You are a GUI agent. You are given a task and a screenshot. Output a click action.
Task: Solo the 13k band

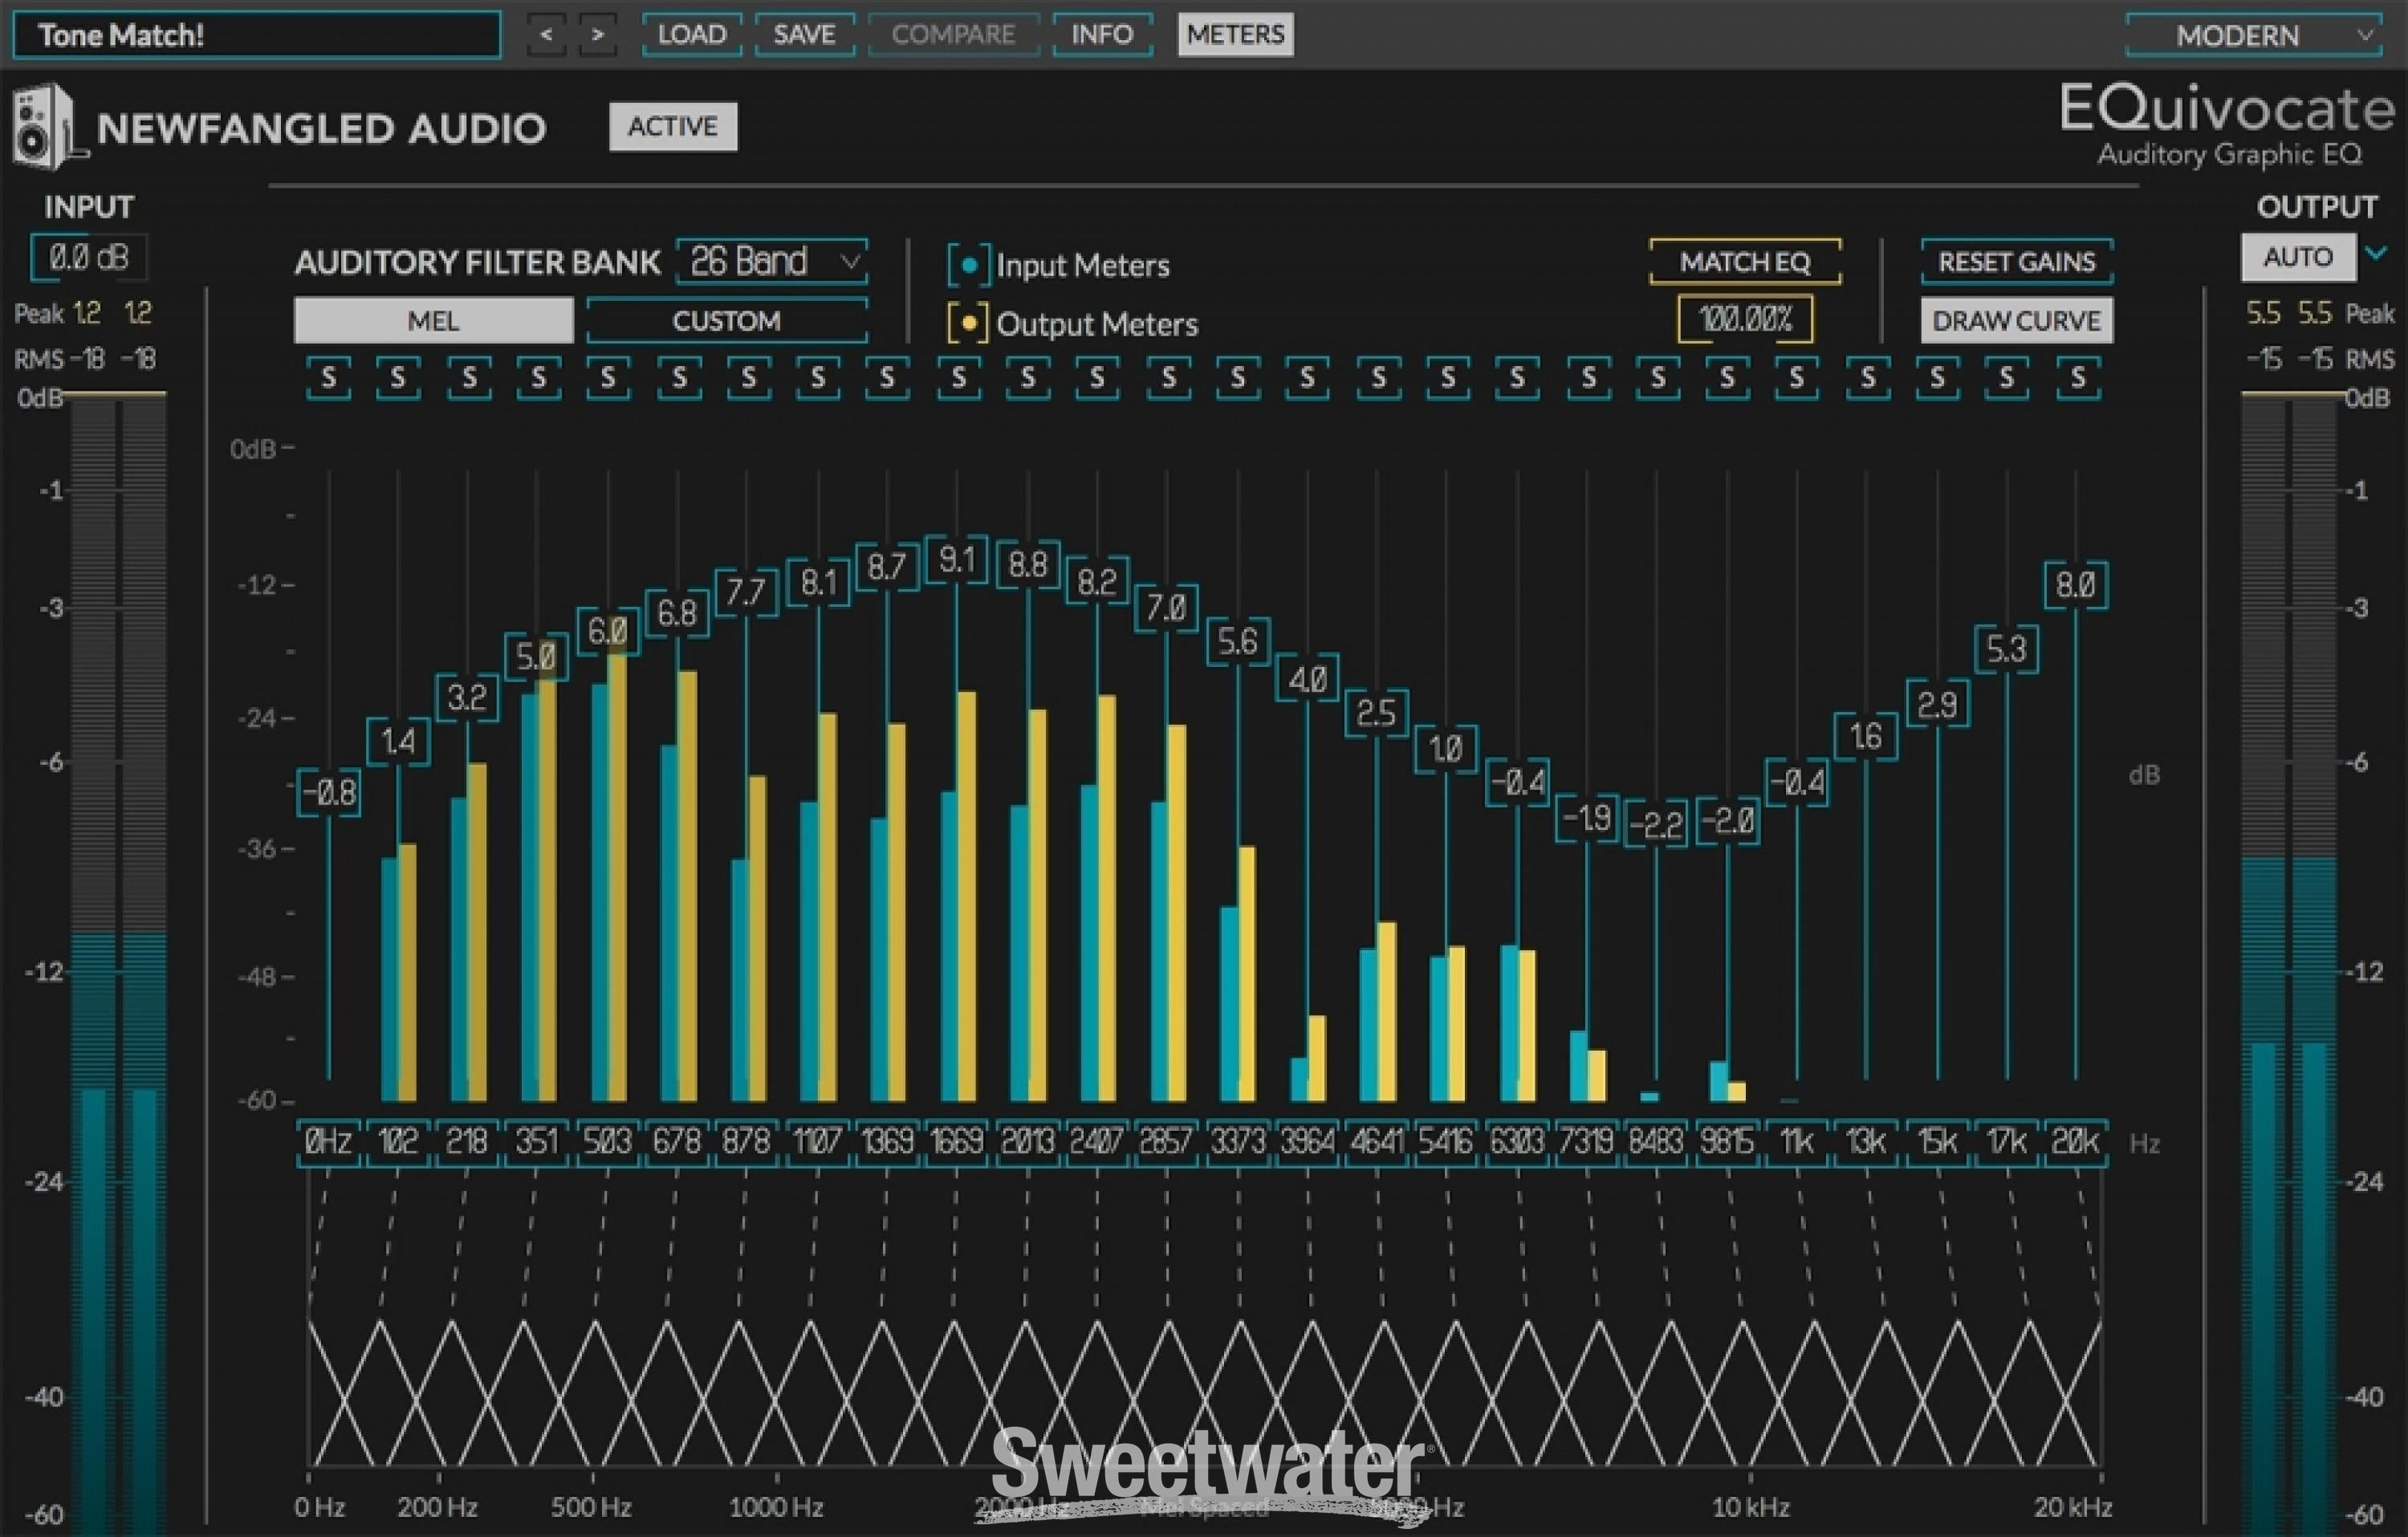pyautogui.click(x=1868, y=378)
